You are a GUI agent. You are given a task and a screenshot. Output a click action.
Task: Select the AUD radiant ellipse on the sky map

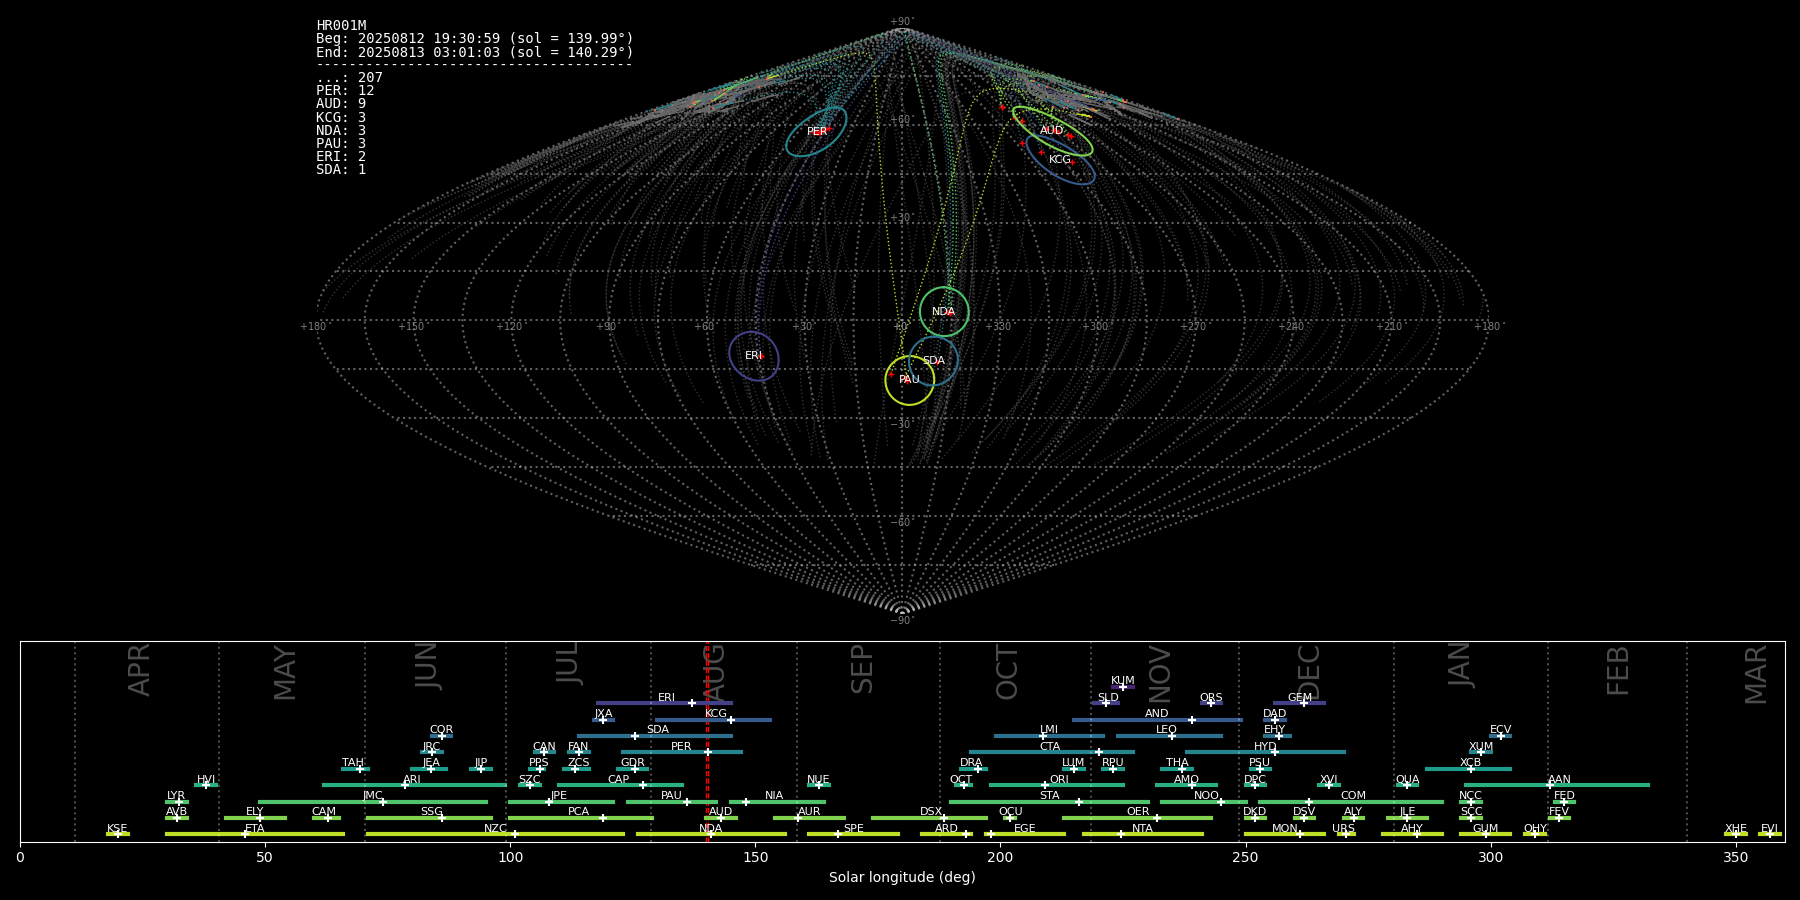pos(1052,131)
